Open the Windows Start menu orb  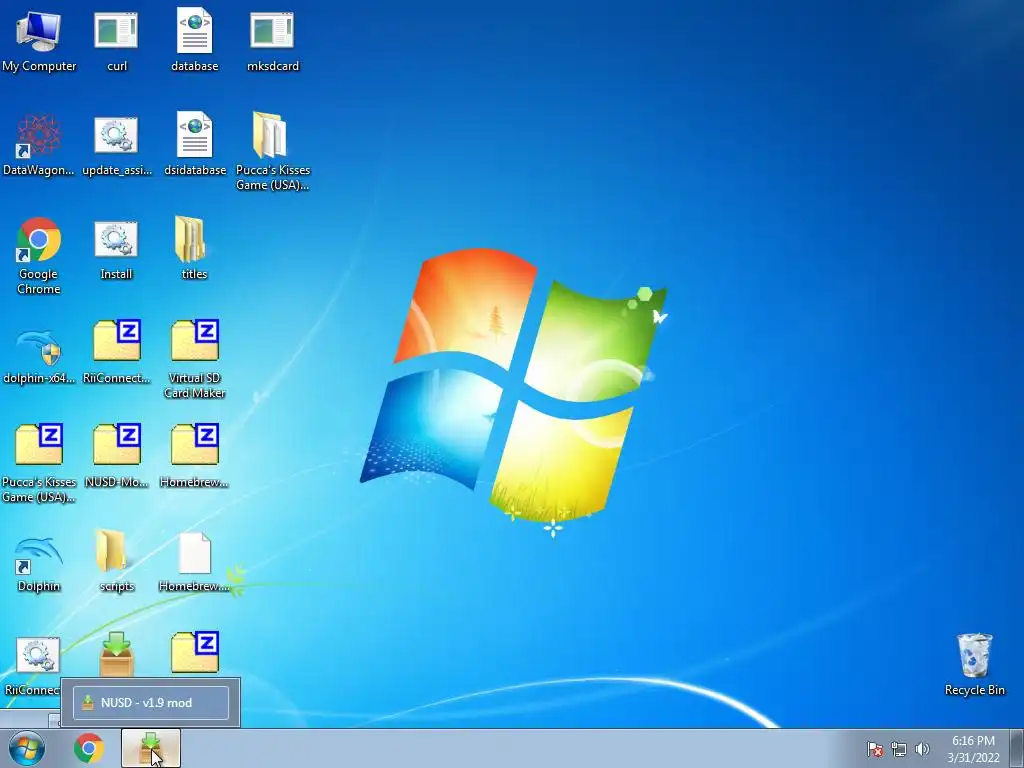click(27, 748)
